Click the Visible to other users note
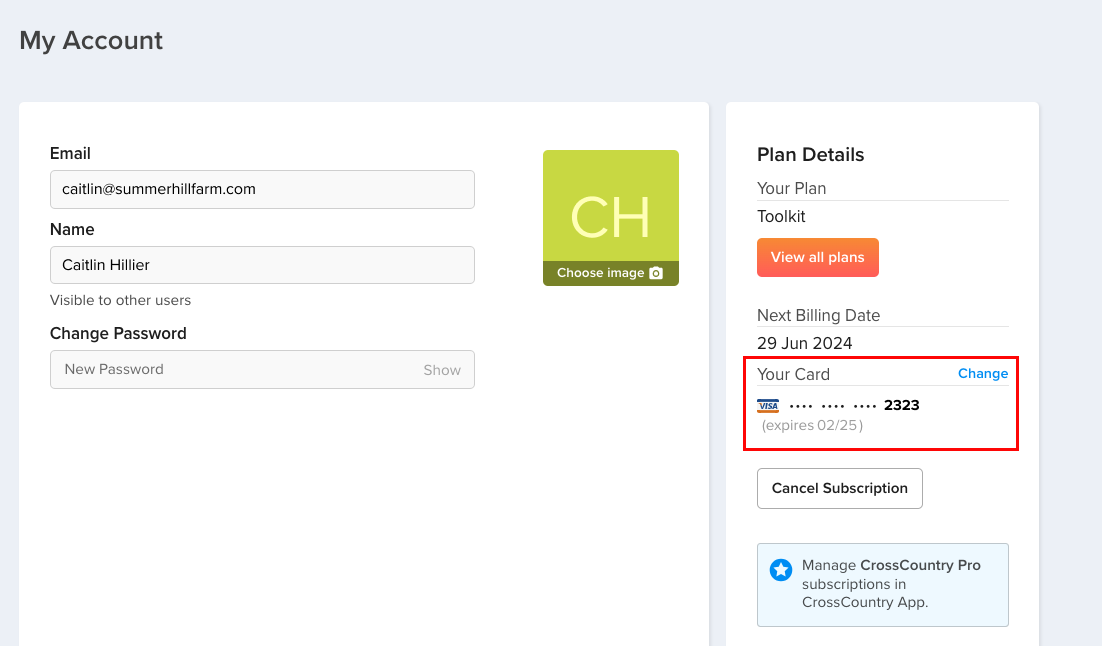The width and height of the screenshot is (1102, 646). [x=120, y=300]
